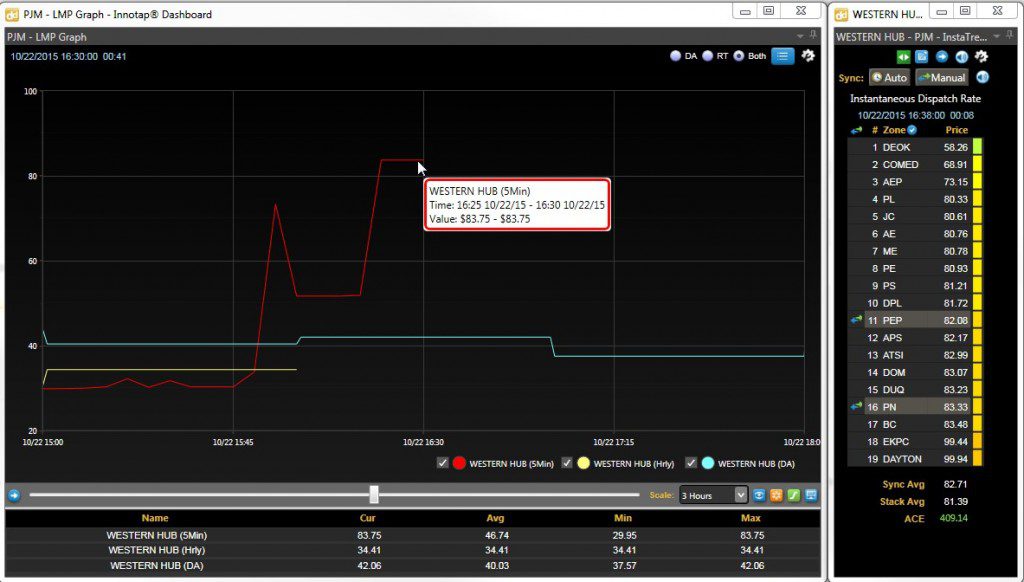The image size is (1024, 582).
Task: Select the PEP zone row
Action: point(914,320)
